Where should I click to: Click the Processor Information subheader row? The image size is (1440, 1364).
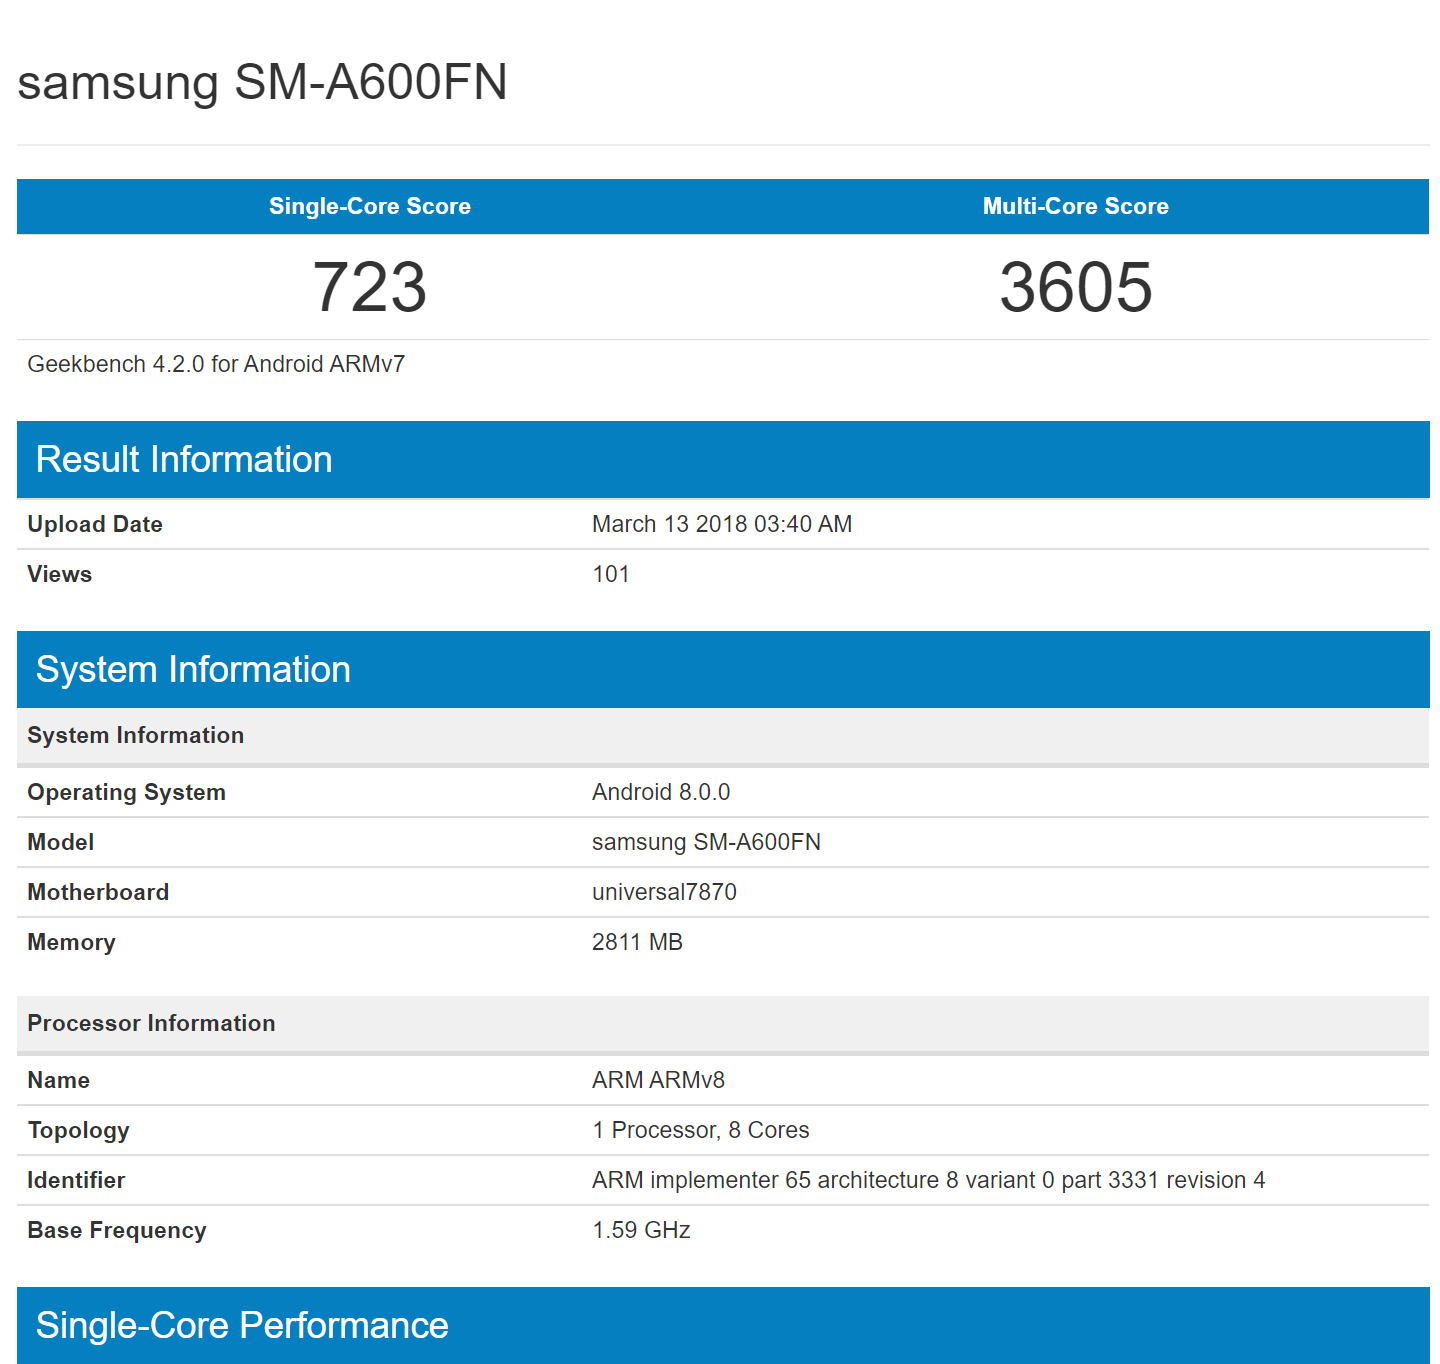point(151,1023)
